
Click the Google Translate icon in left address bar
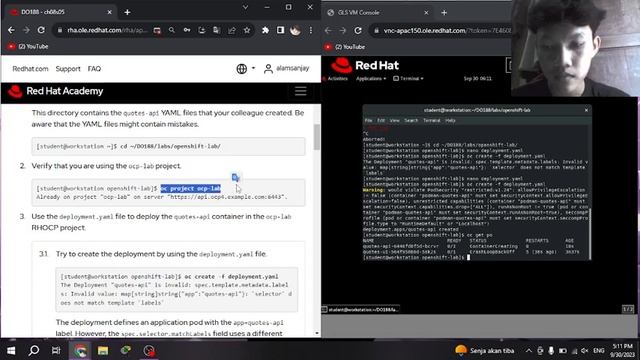click(217, 30)
